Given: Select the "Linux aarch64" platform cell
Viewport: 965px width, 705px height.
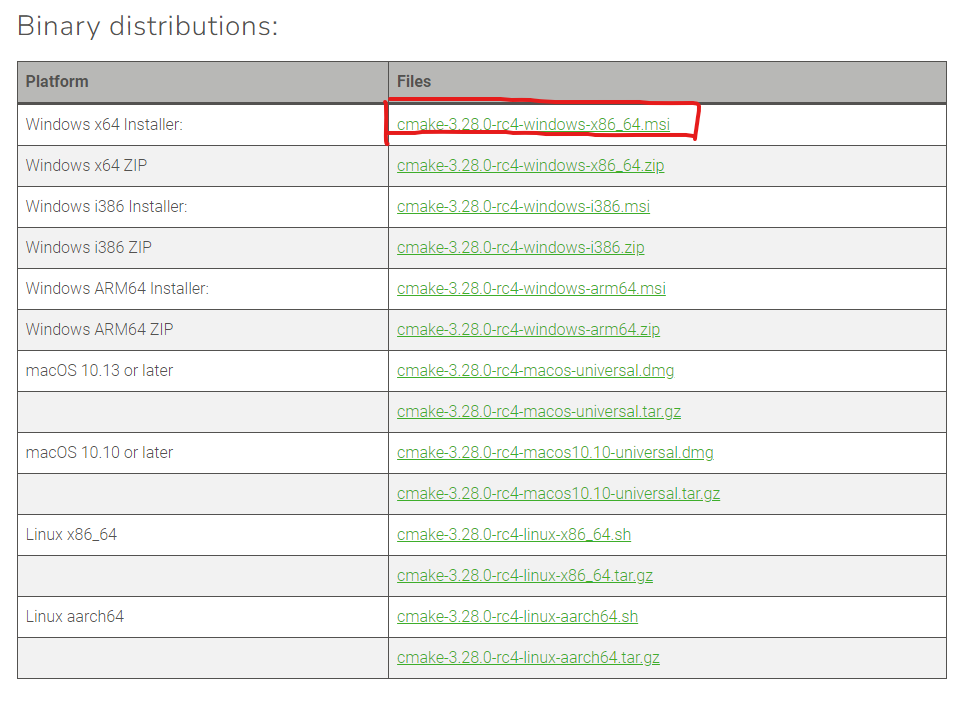Looking at the screenshot, I should tap(75, 616).
